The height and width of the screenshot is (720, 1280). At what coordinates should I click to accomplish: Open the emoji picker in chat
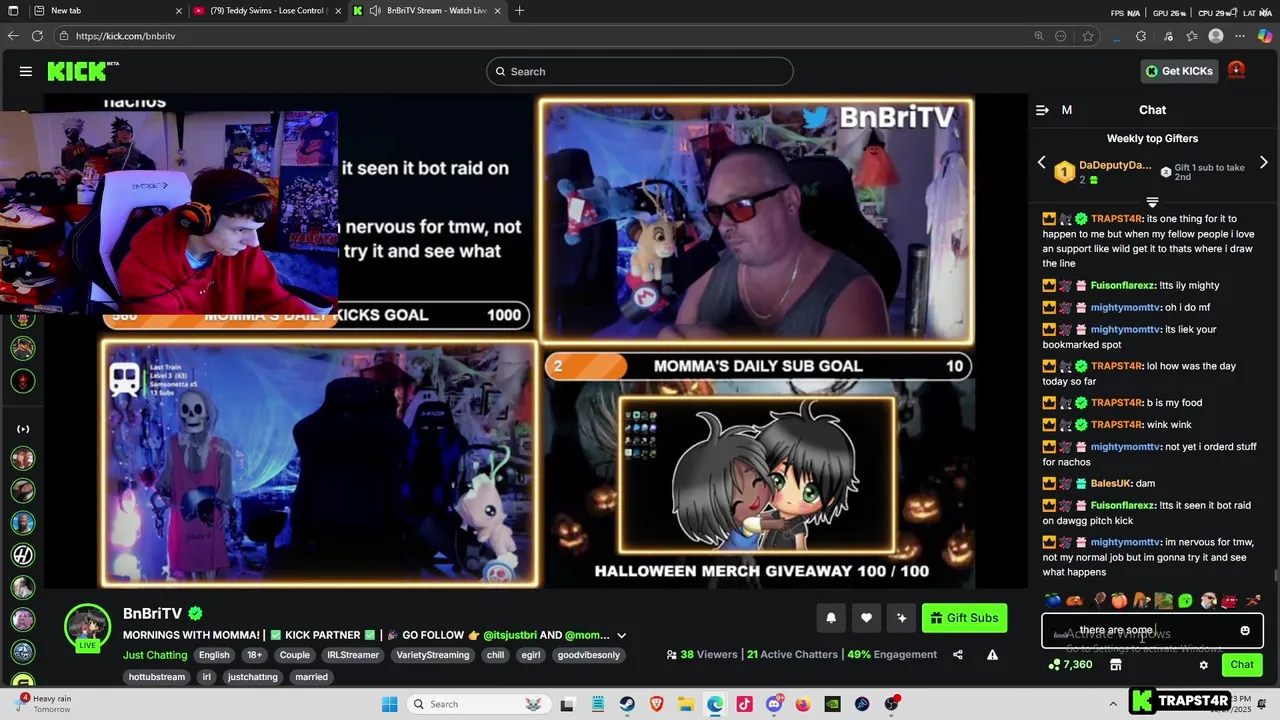click(1245, 631)
